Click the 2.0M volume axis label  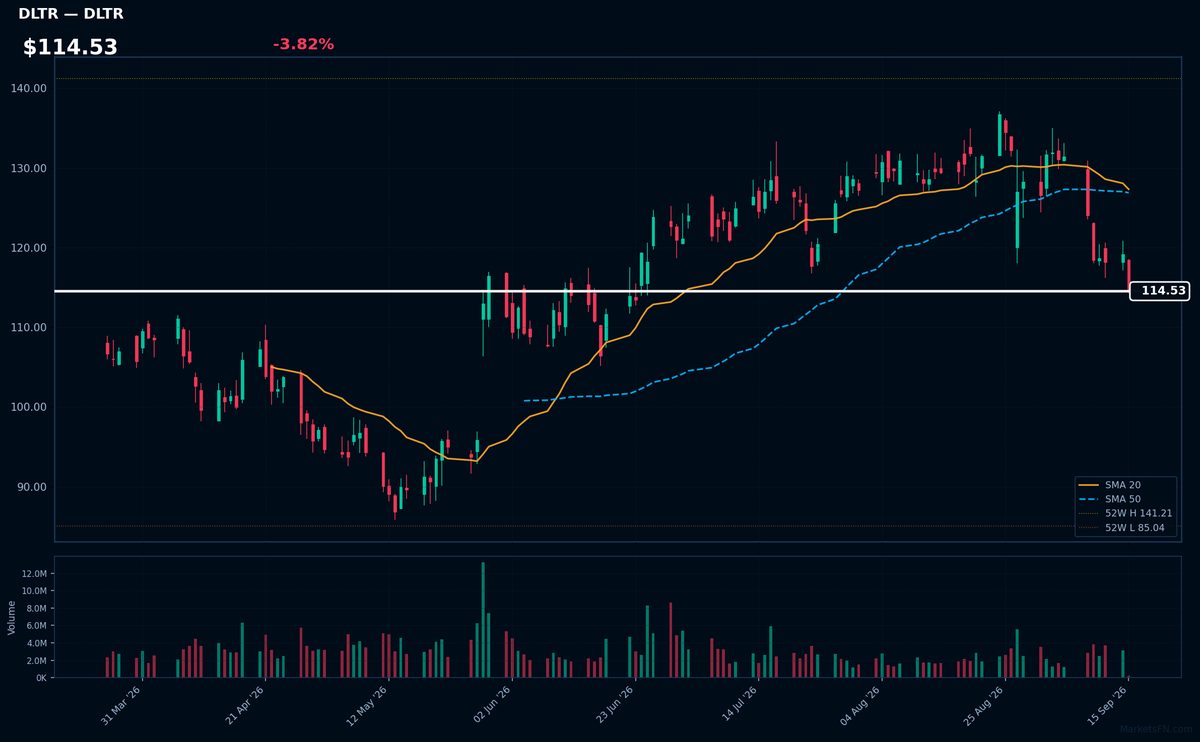(x=36, y=661)
